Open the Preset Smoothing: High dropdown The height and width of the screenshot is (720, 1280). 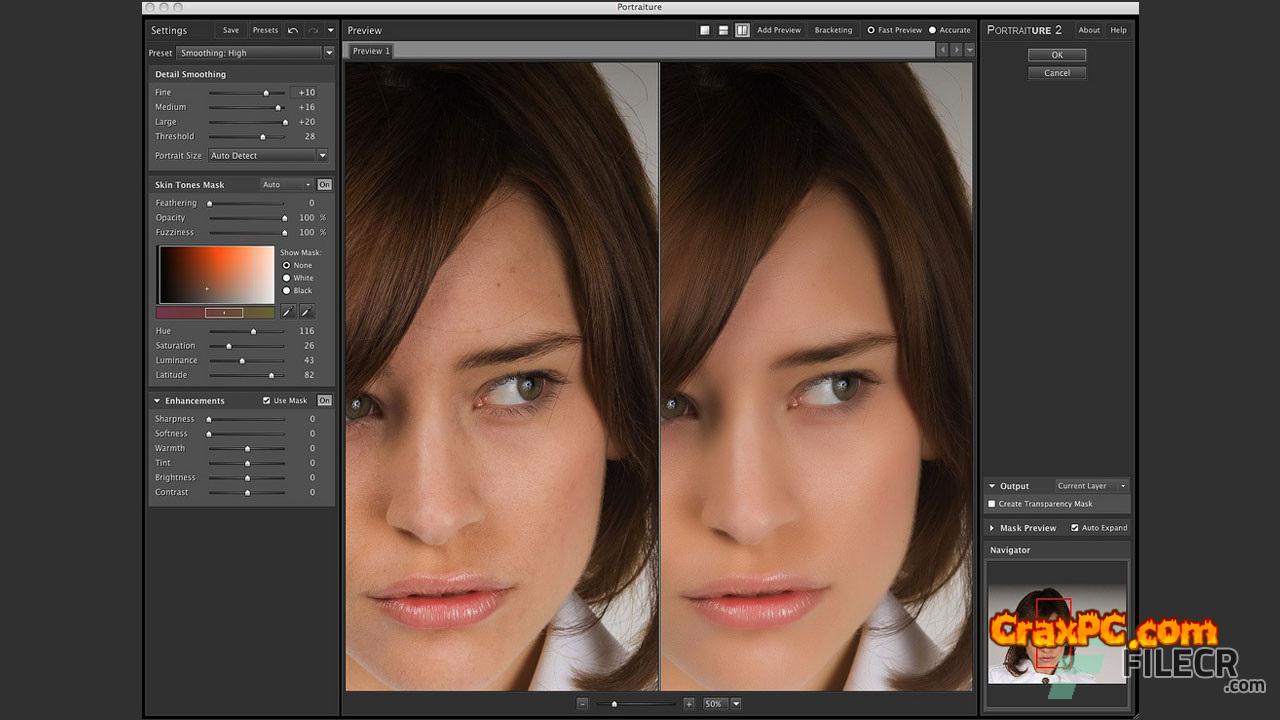[x=255, y=53]
